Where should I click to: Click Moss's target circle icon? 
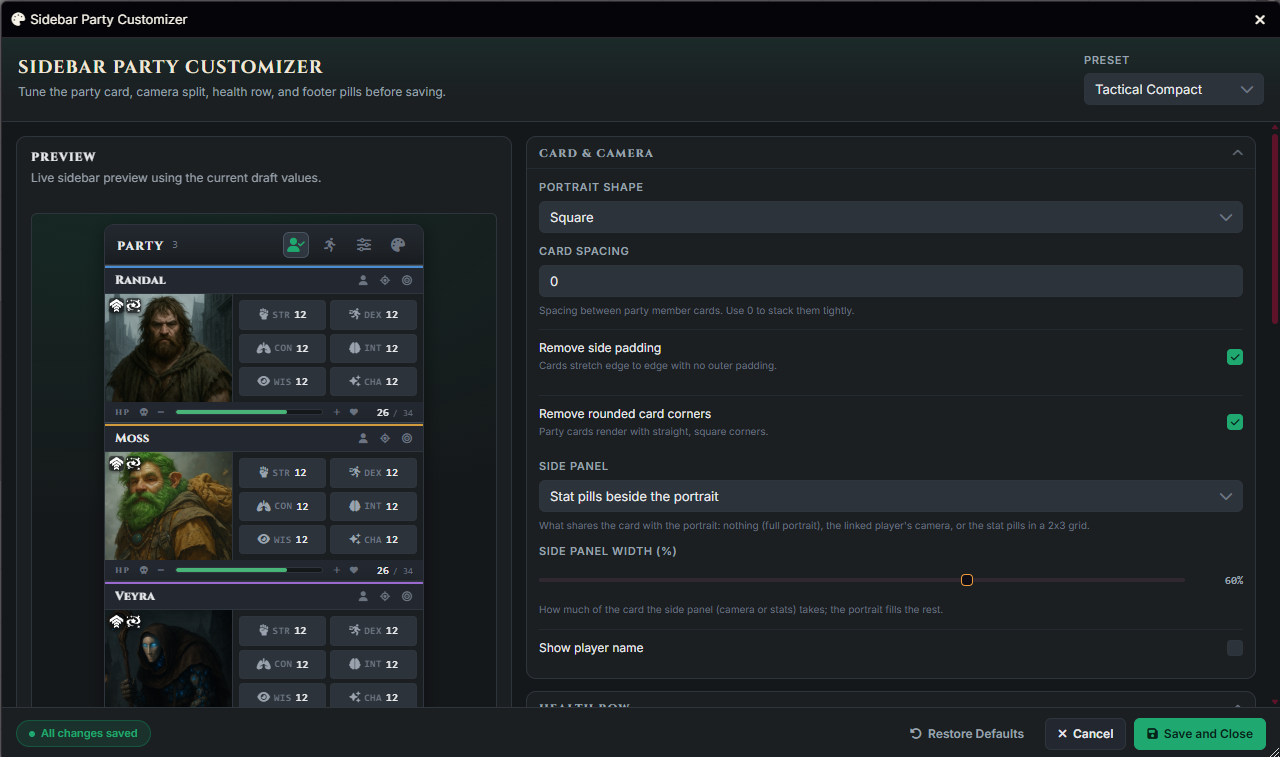(x=407, y=439)
